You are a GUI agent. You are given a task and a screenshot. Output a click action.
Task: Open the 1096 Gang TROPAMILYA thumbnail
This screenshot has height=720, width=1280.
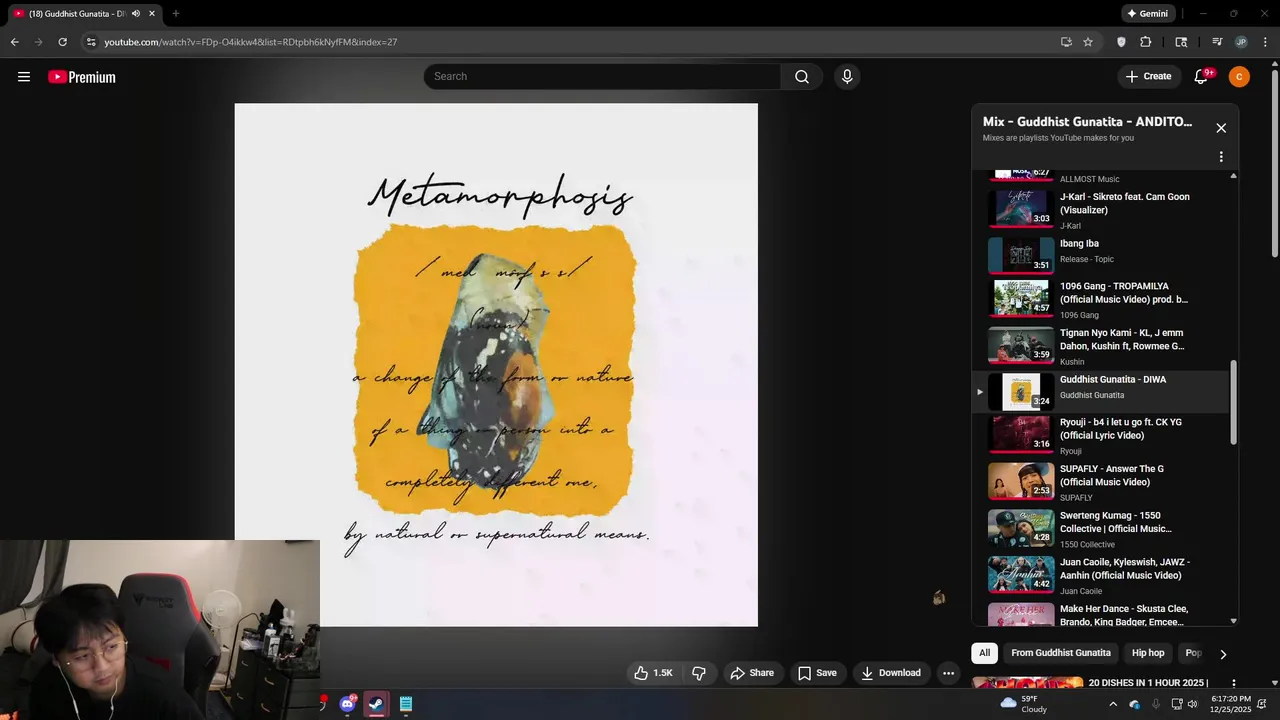(x=1021, y=298)
